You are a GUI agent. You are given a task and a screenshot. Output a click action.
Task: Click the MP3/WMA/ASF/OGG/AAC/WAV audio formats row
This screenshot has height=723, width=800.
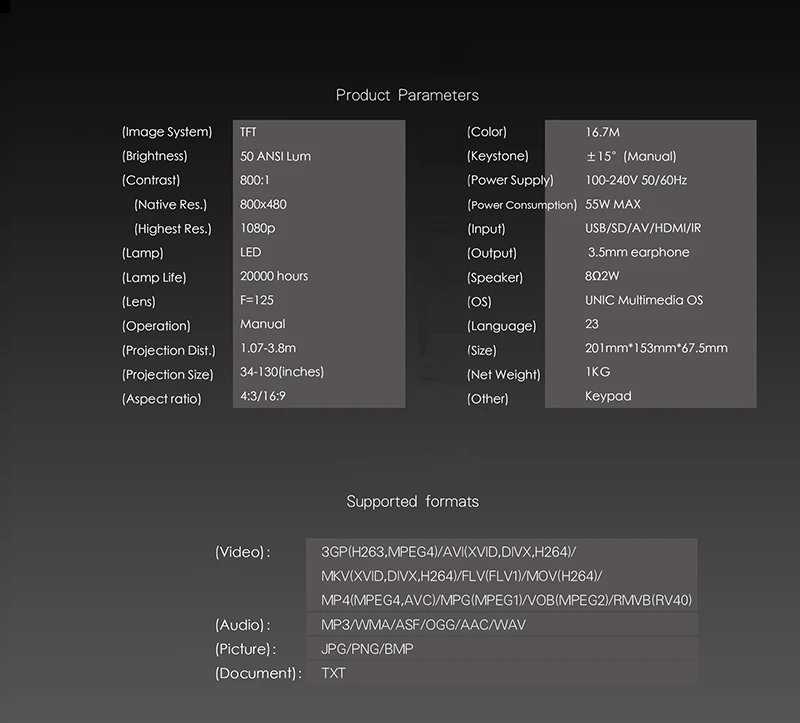pyautogui.click(x=502, y=625)
